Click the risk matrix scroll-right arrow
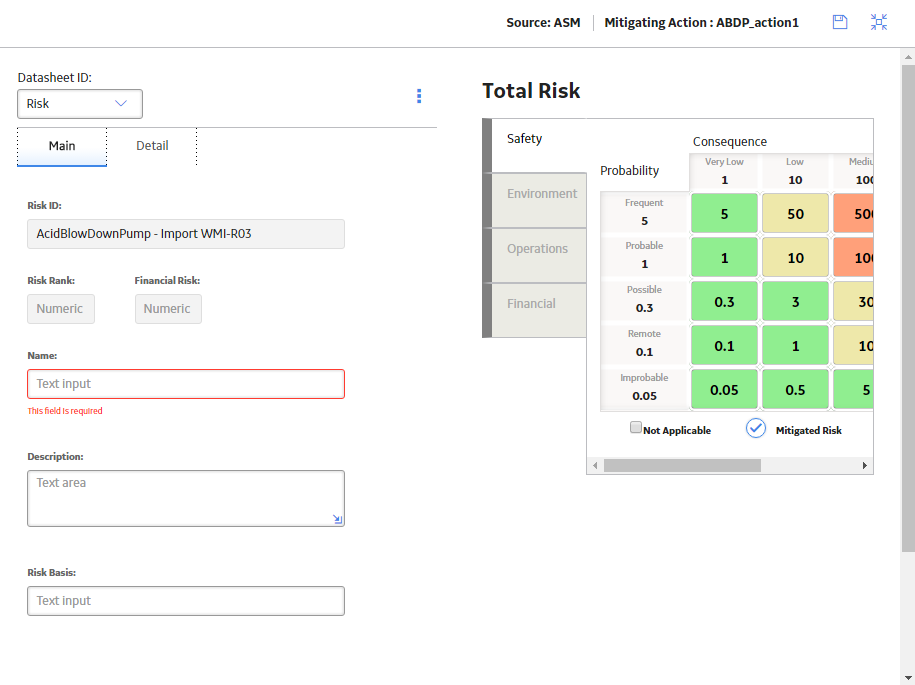This screenshot has width=915, height=685. coord(865,466)
